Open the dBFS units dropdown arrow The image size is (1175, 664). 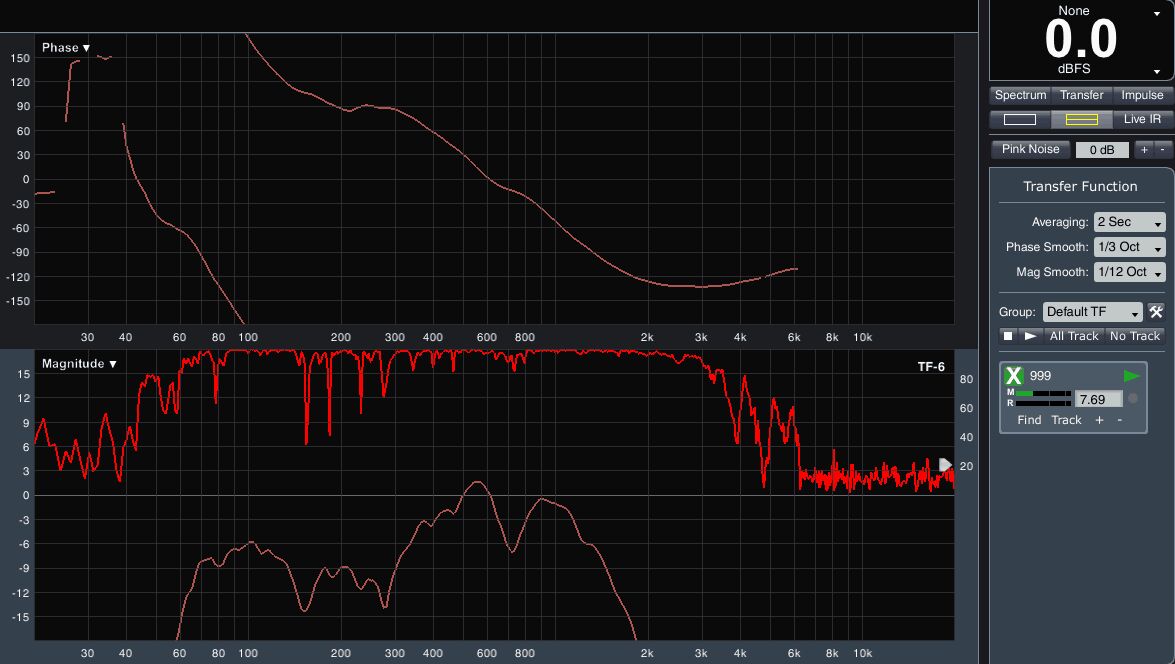pyautogui.click(x=1156, y=71)
